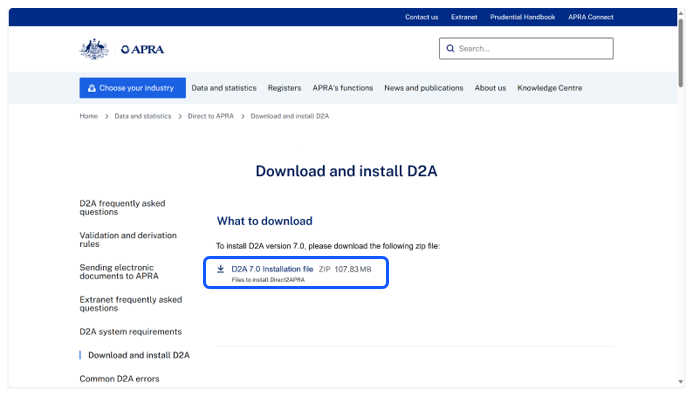The height and width of the screenshot is (399, 693).
Task: Open Data and statistics menu
Action: (x=224, y=88)
